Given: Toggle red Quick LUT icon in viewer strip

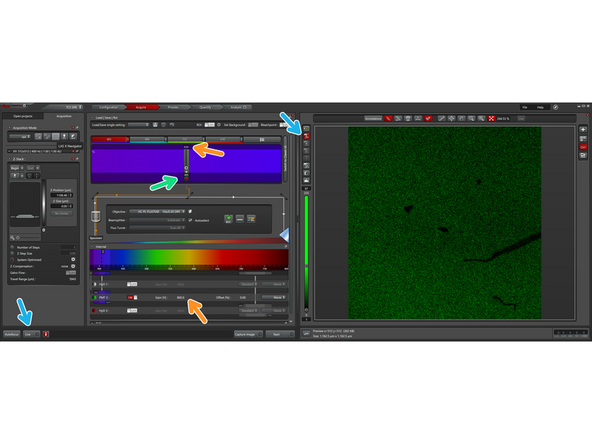Looking at the screenshot, I should [x=306, y=136].
